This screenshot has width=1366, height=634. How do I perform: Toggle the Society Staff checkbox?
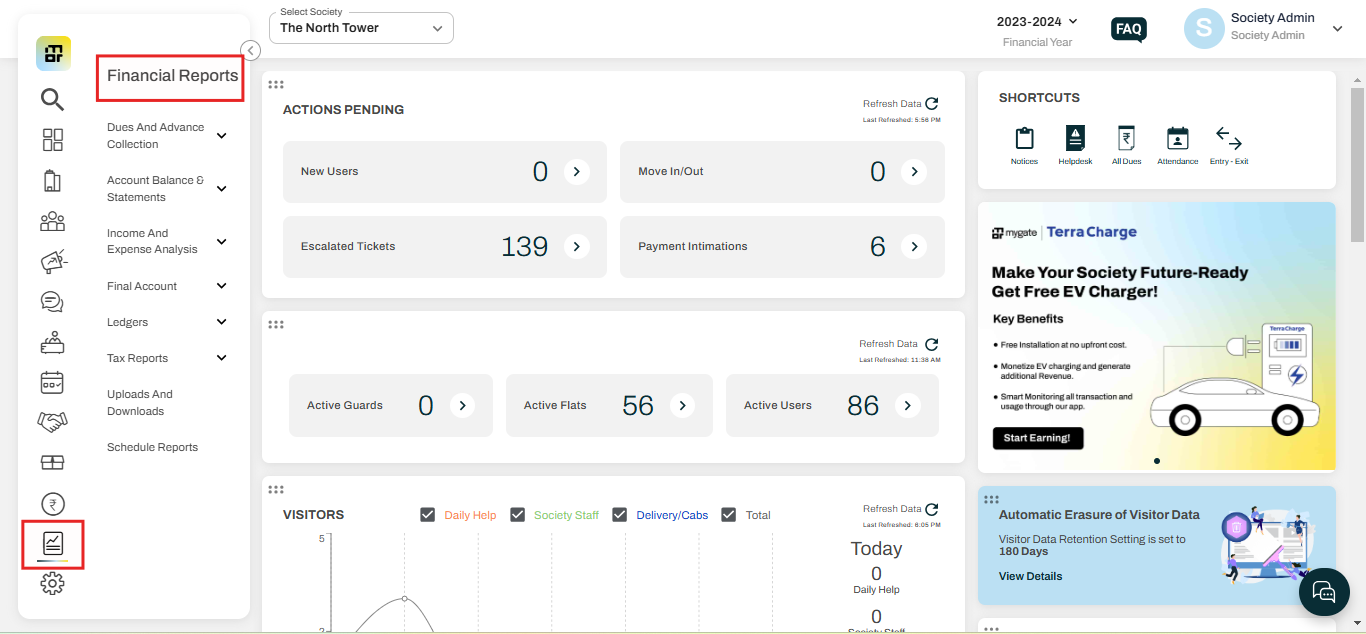[x=518, y=515]
